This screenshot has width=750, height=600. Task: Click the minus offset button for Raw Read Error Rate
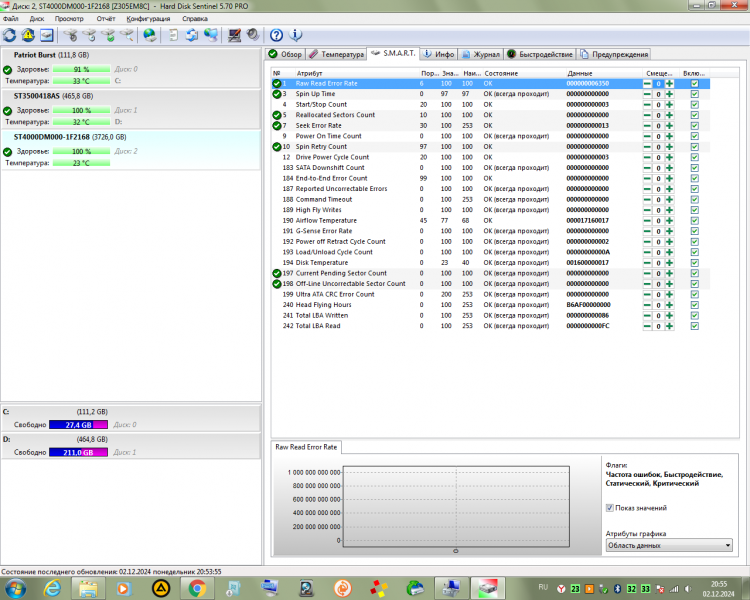(647, 84)
